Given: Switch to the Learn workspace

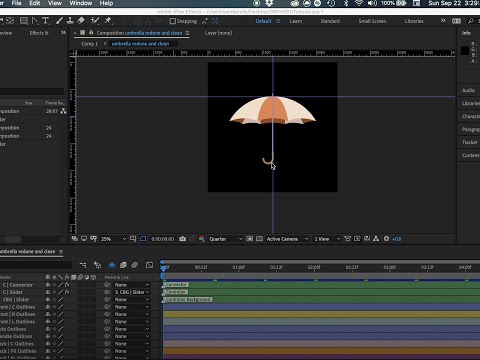Looking at the screenshot, I should coord(295,21).
